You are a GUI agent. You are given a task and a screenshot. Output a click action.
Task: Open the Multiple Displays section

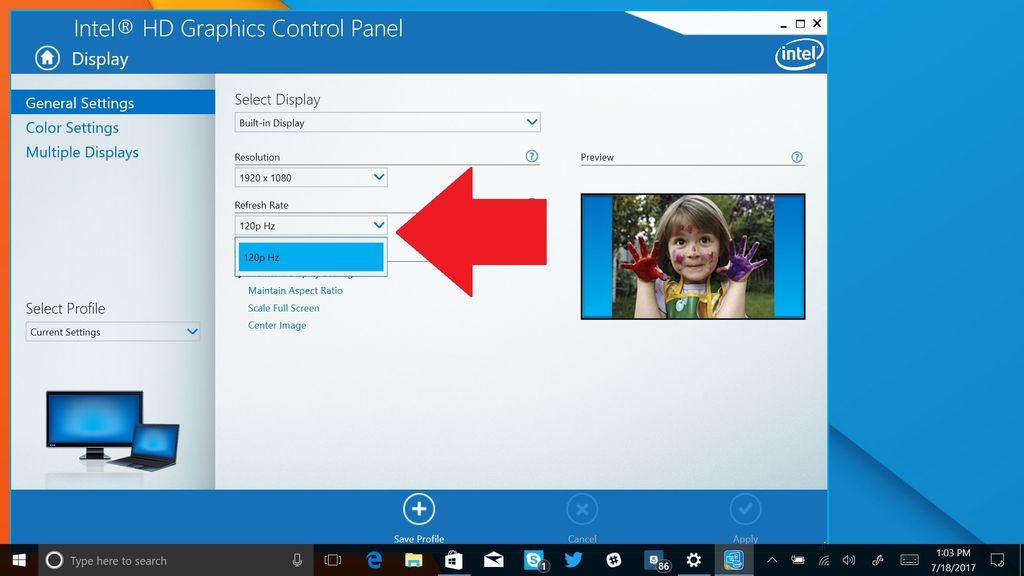coord(82,151)
